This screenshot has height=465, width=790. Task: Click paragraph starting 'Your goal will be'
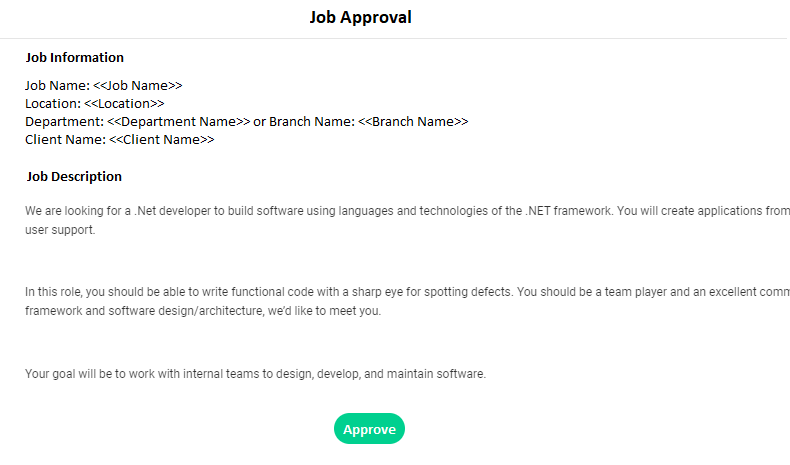[255, 374]
